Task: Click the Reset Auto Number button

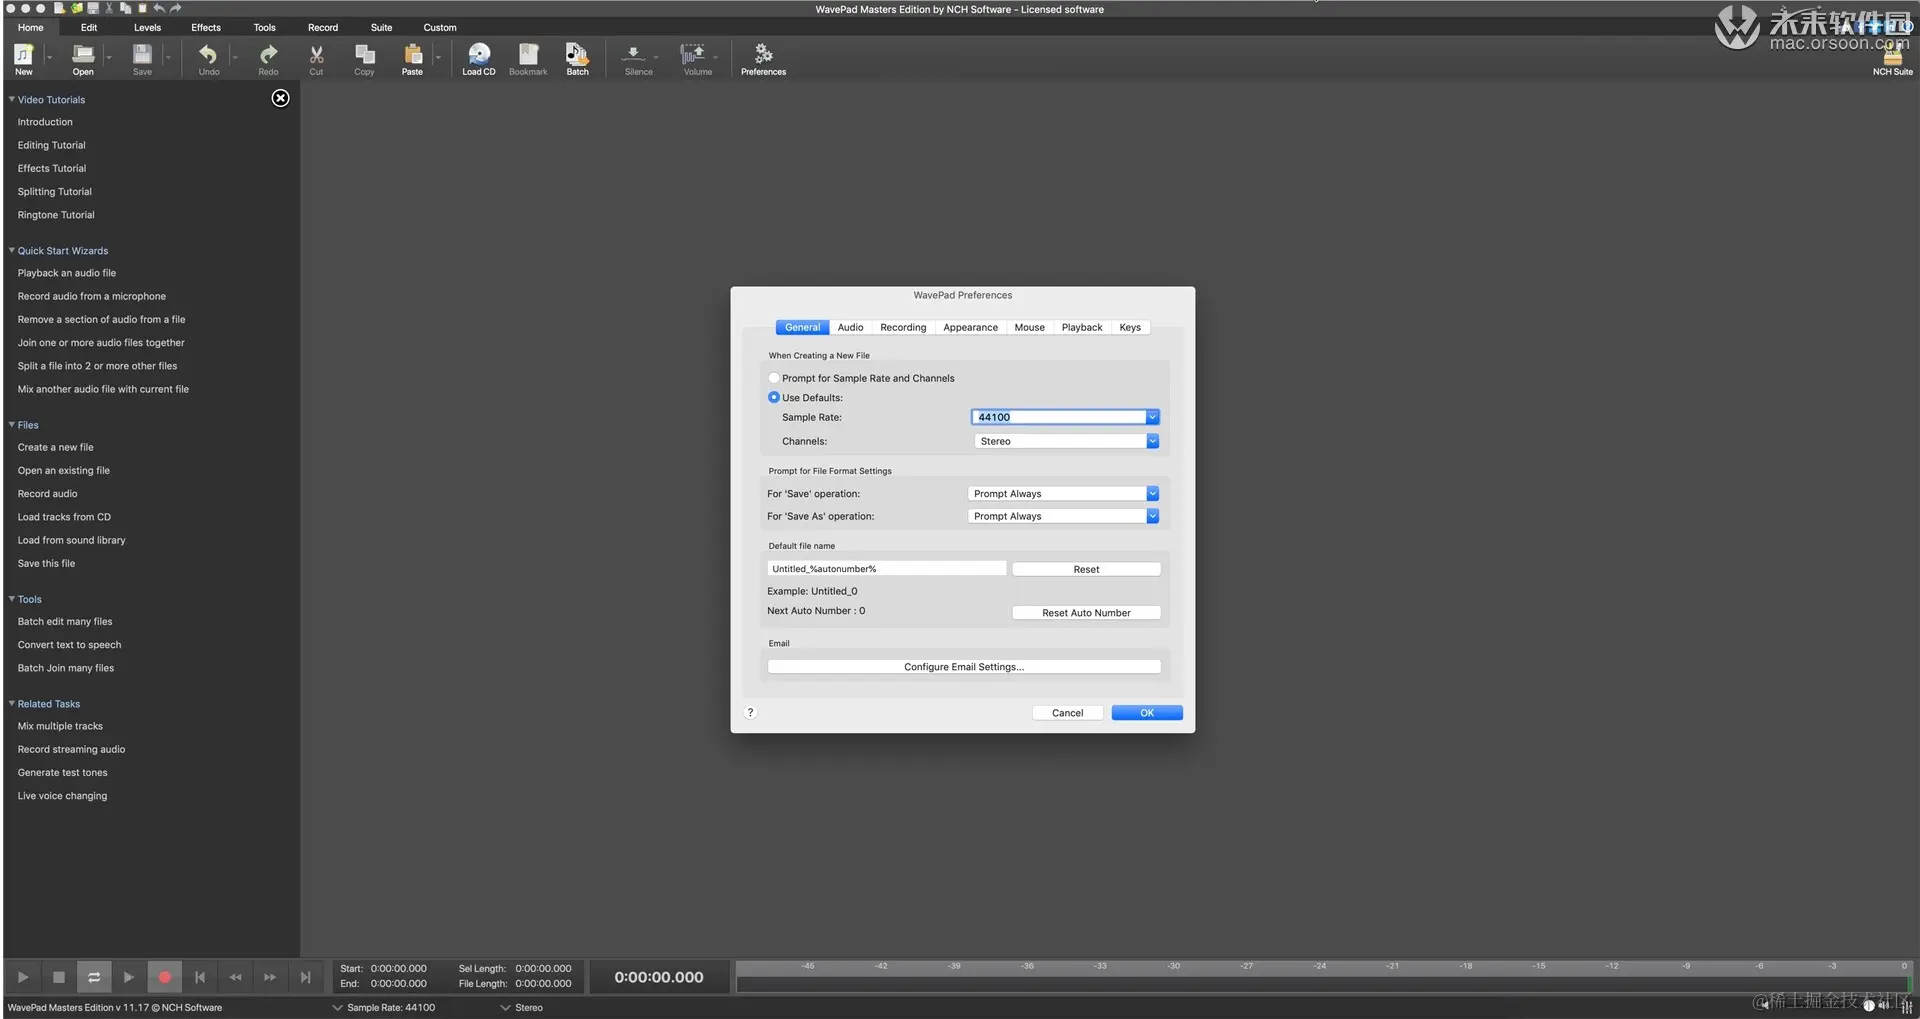Action: click(x=1086, y=613)
